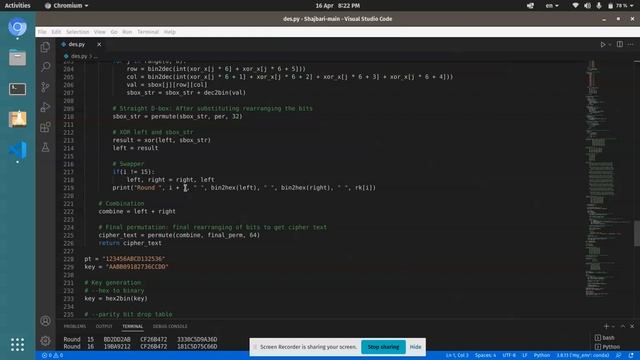Viewport: 640px width, 360px height.
Task: Click the key string value on line 229
Action: point(137,267)
